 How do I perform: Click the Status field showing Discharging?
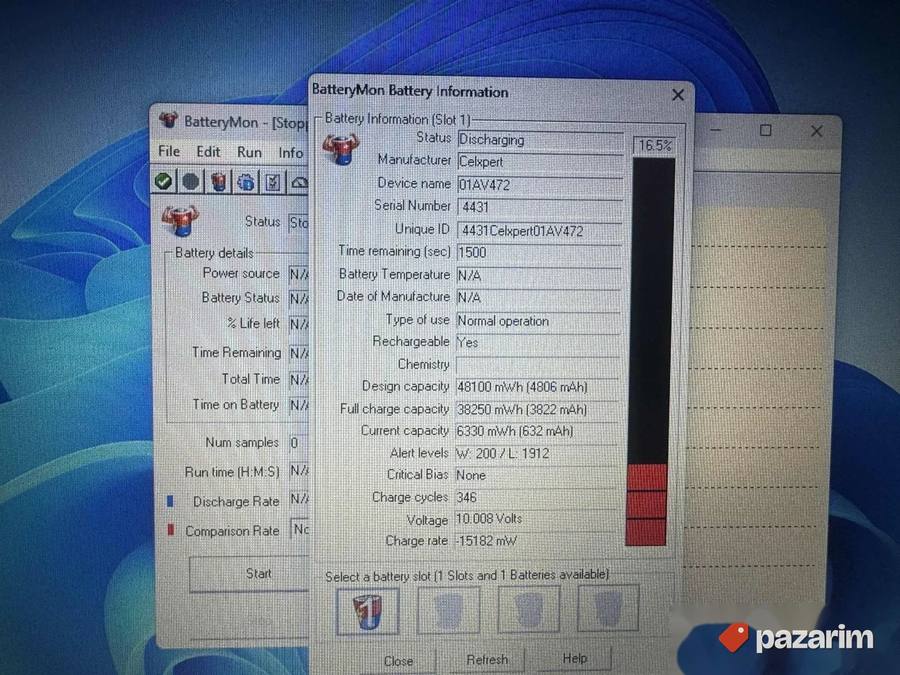pyautogui.click(x=540, y=140)
